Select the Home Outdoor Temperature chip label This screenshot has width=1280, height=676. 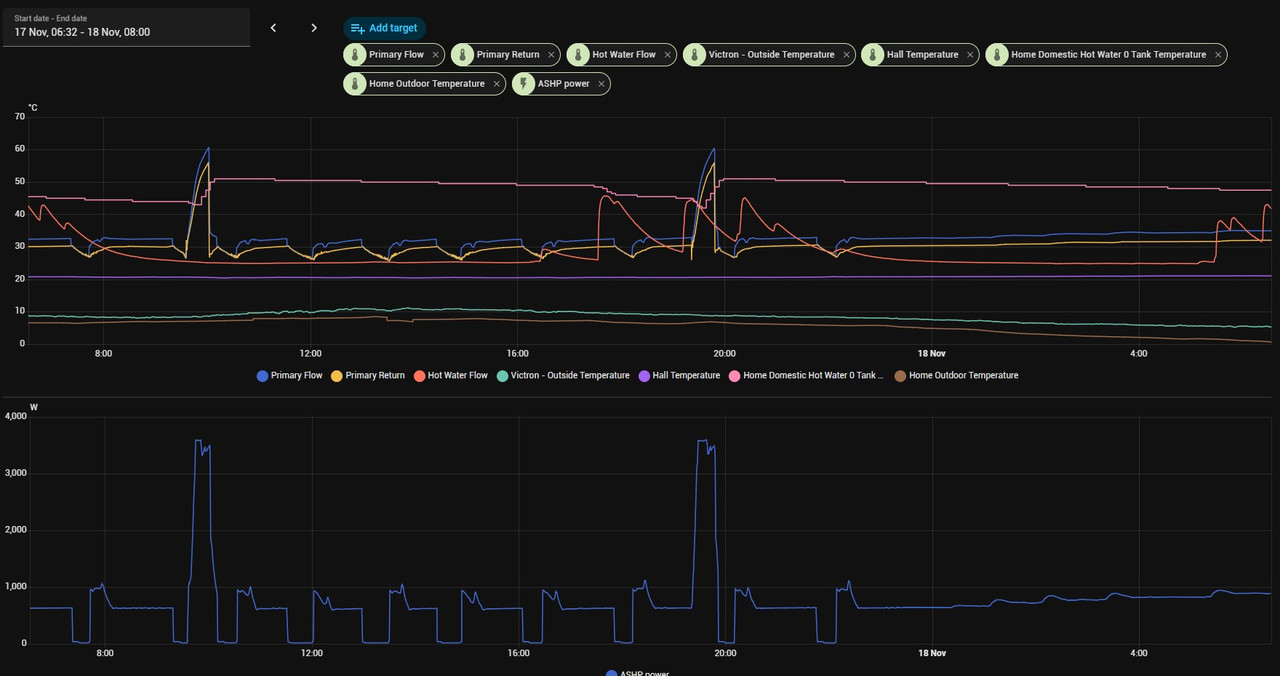point(427,84)
